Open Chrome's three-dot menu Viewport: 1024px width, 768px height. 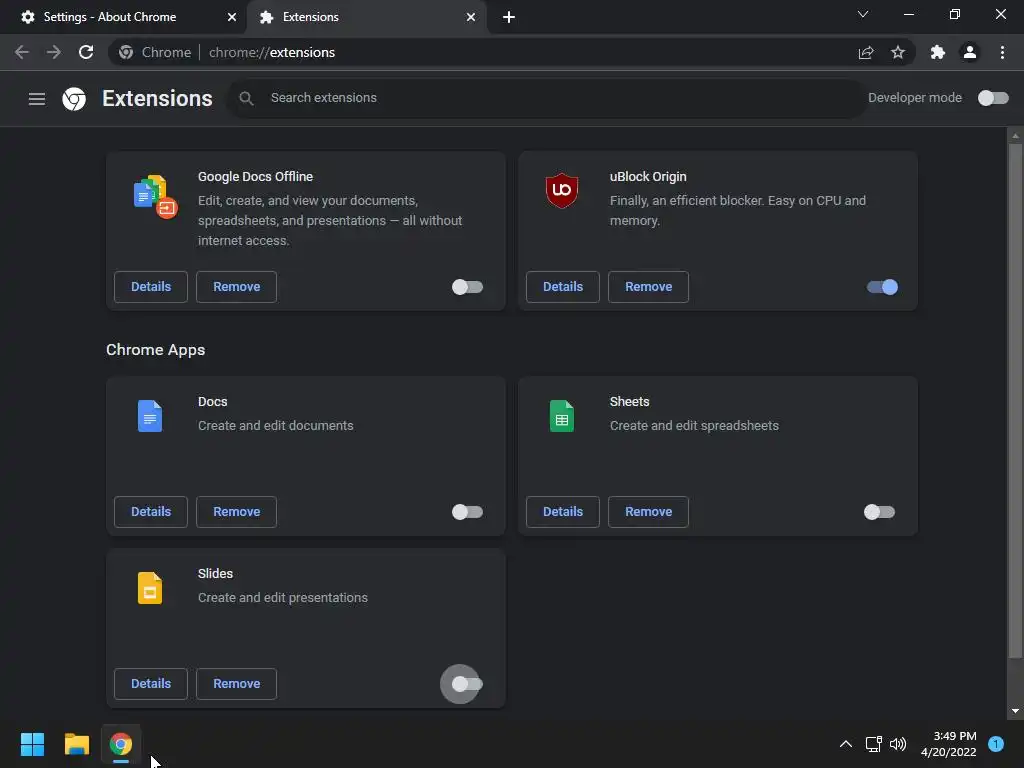pyautogui.click(x=1002, y=52)
